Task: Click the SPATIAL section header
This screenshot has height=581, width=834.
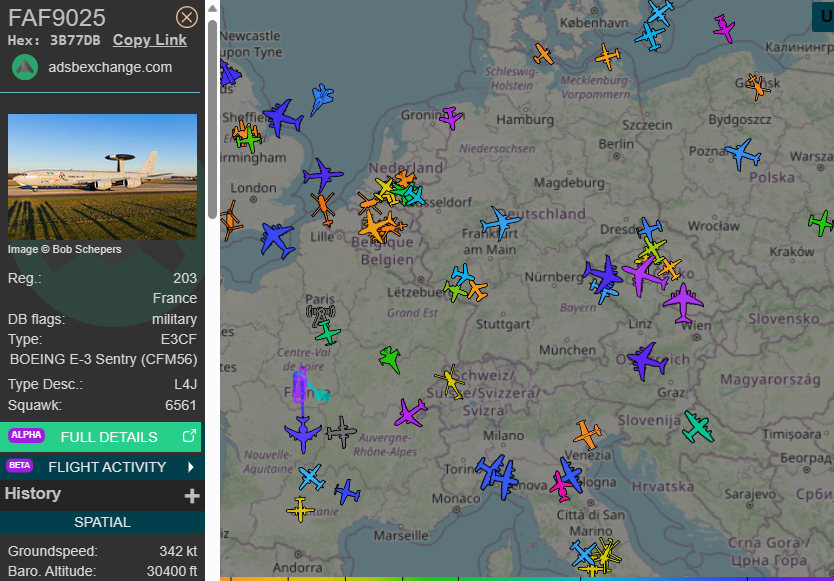Action: tap(102, 522)
